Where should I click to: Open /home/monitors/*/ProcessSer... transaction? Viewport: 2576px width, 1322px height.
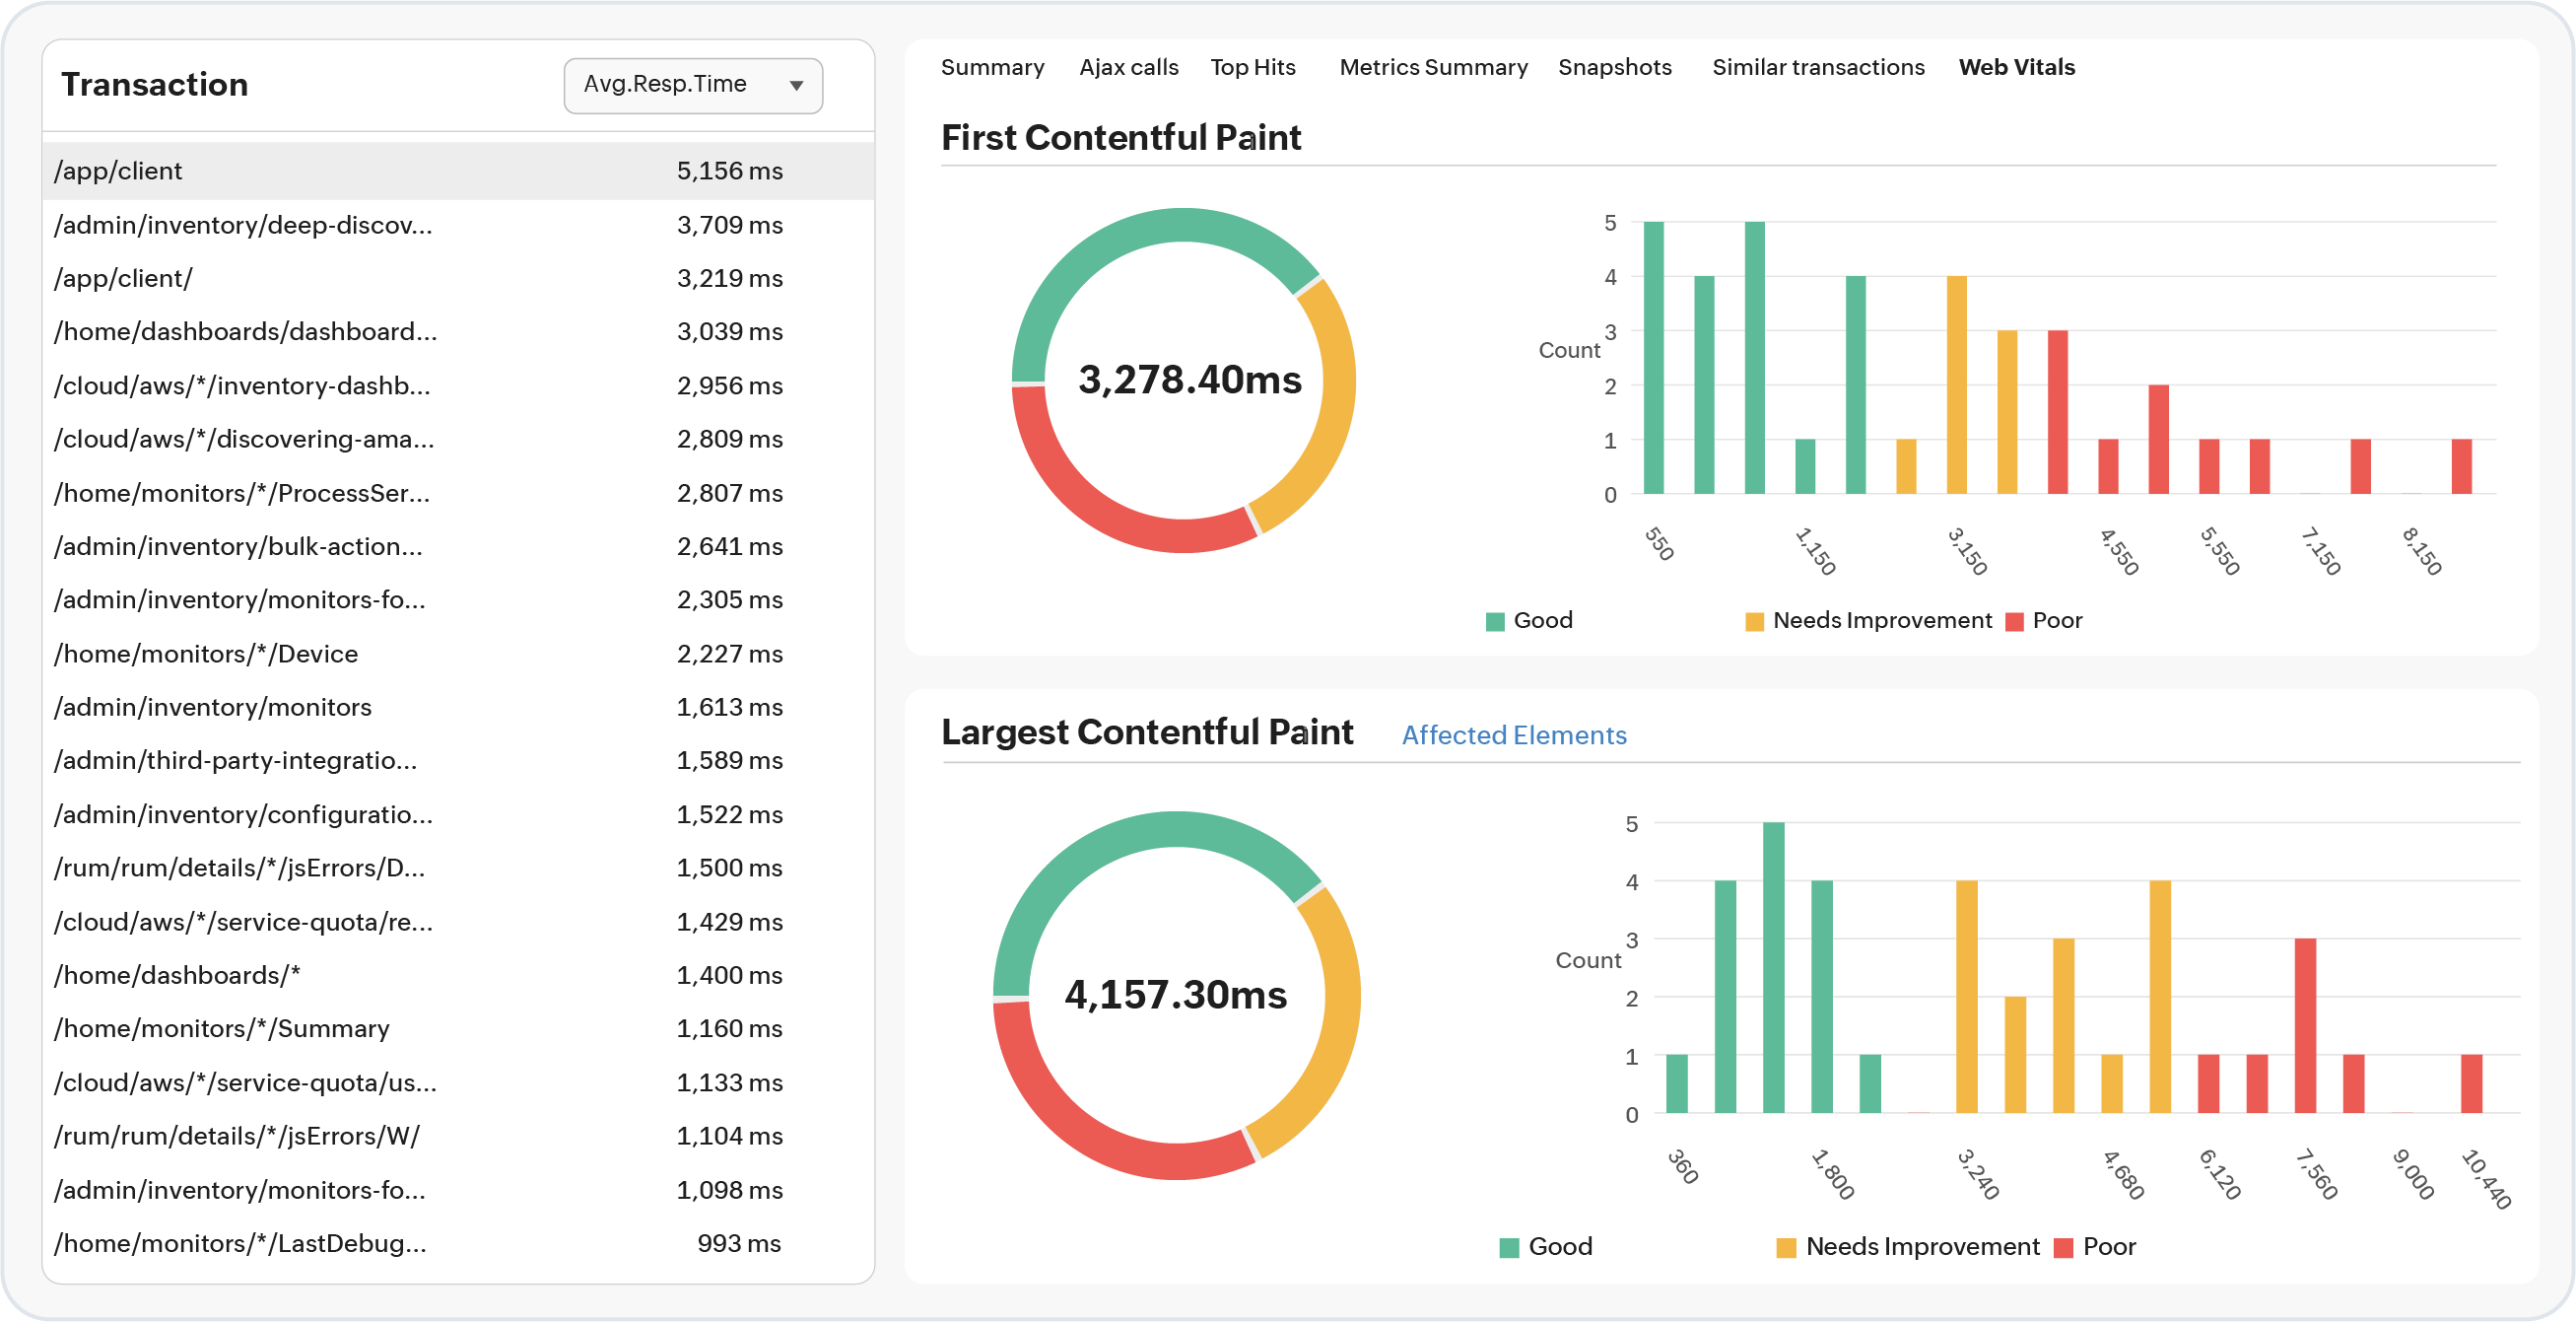point(458,493)
